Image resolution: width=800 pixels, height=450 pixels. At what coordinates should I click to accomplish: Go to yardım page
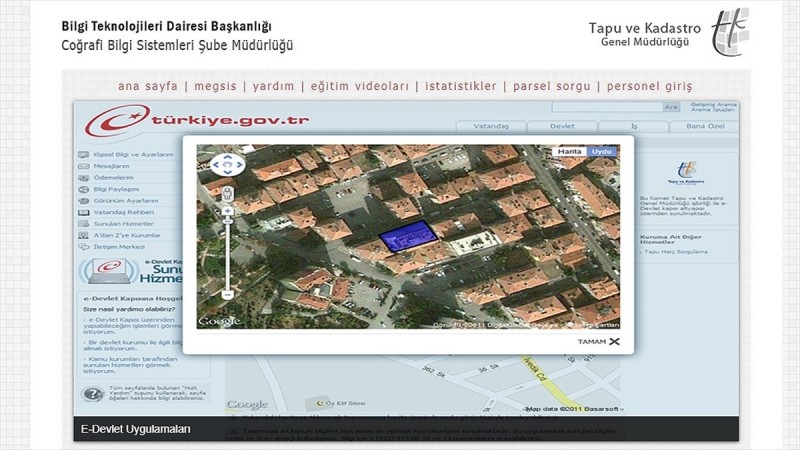pos(273,86)
